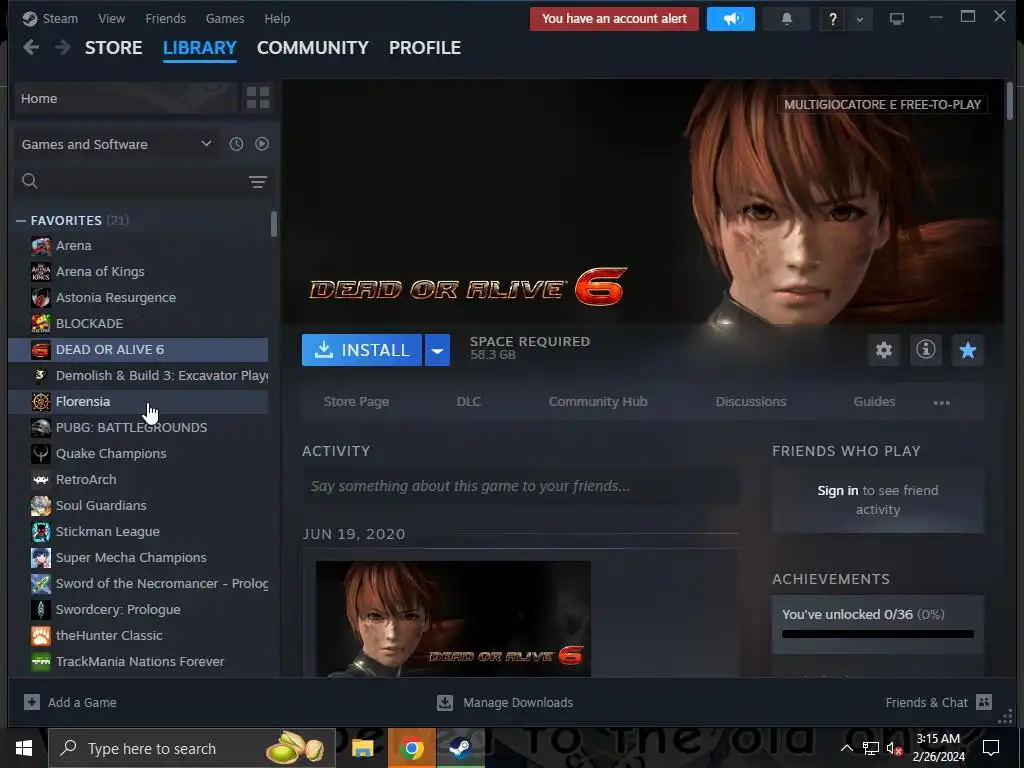Click the question mark help icon
The image size is (1024, 768).
point(833,19)
